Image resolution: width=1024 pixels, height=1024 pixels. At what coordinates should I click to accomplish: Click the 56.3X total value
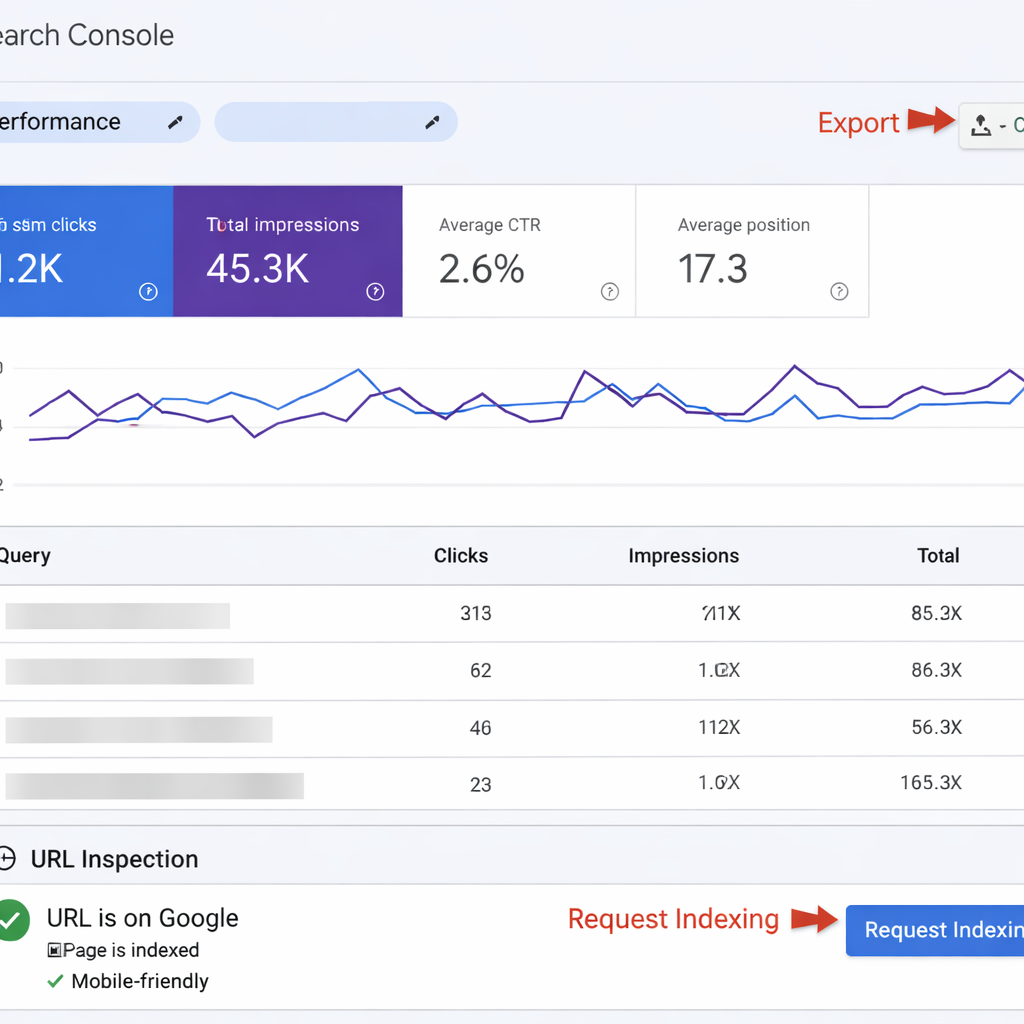(936, 728)
